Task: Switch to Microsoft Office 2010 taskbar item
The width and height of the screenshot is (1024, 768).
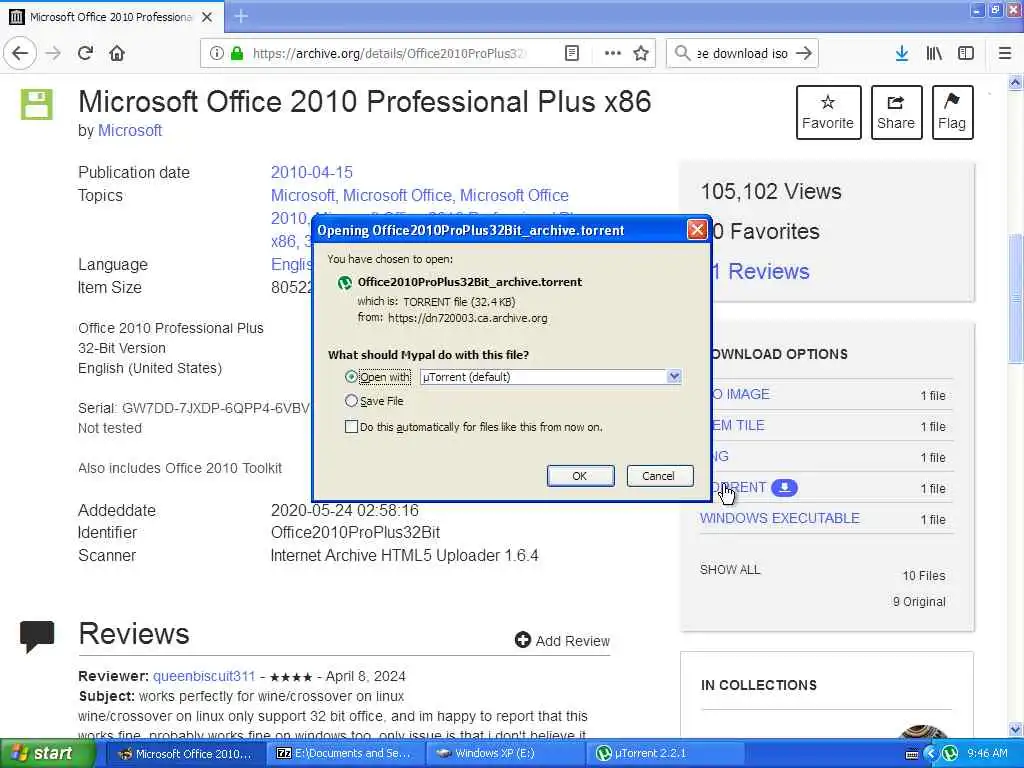Action: click(x=185, y=753)
